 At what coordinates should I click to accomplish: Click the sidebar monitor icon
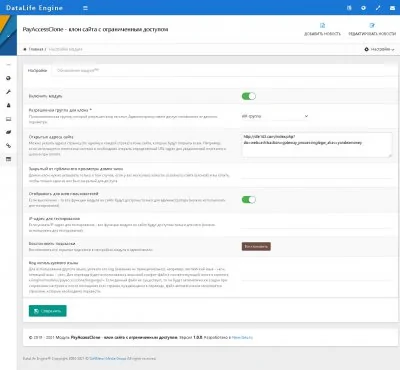click(x=9, y=119)
